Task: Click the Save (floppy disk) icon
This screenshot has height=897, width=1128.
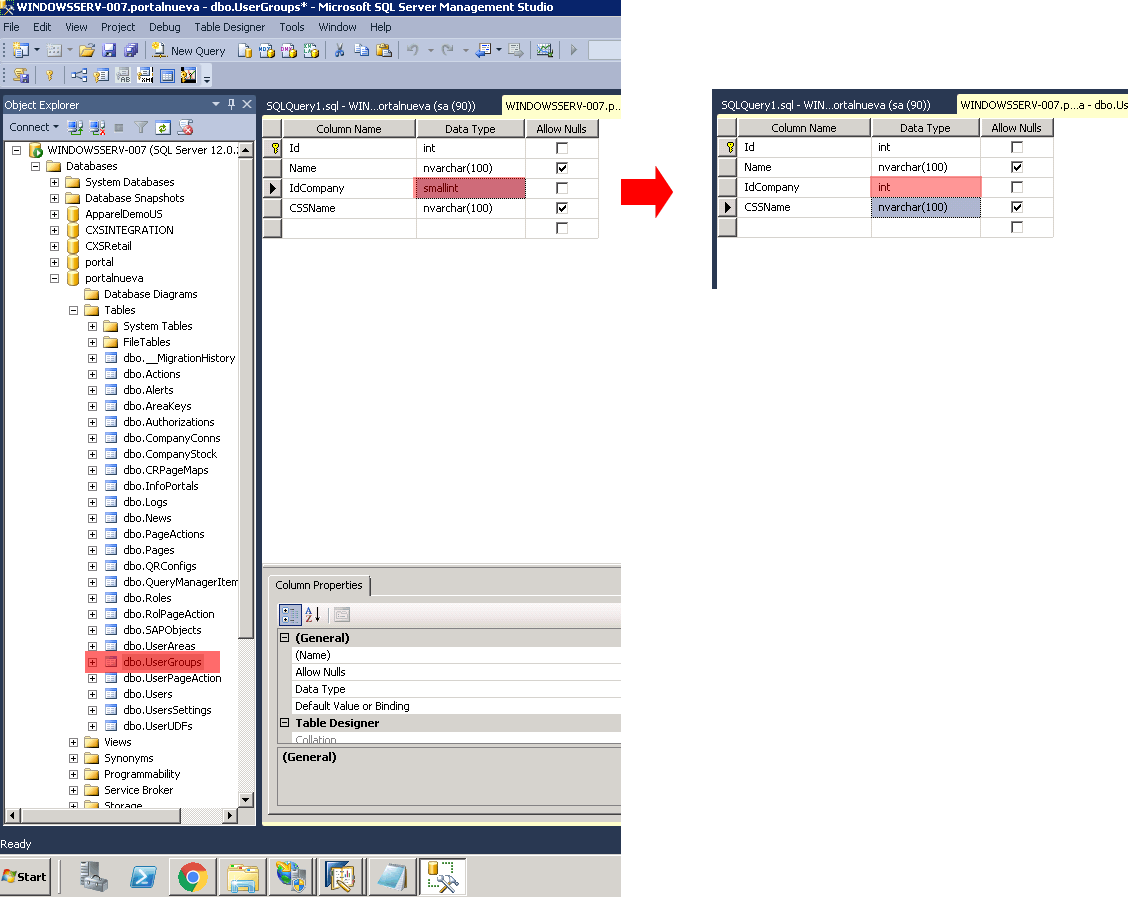Action: coord(108,50)
